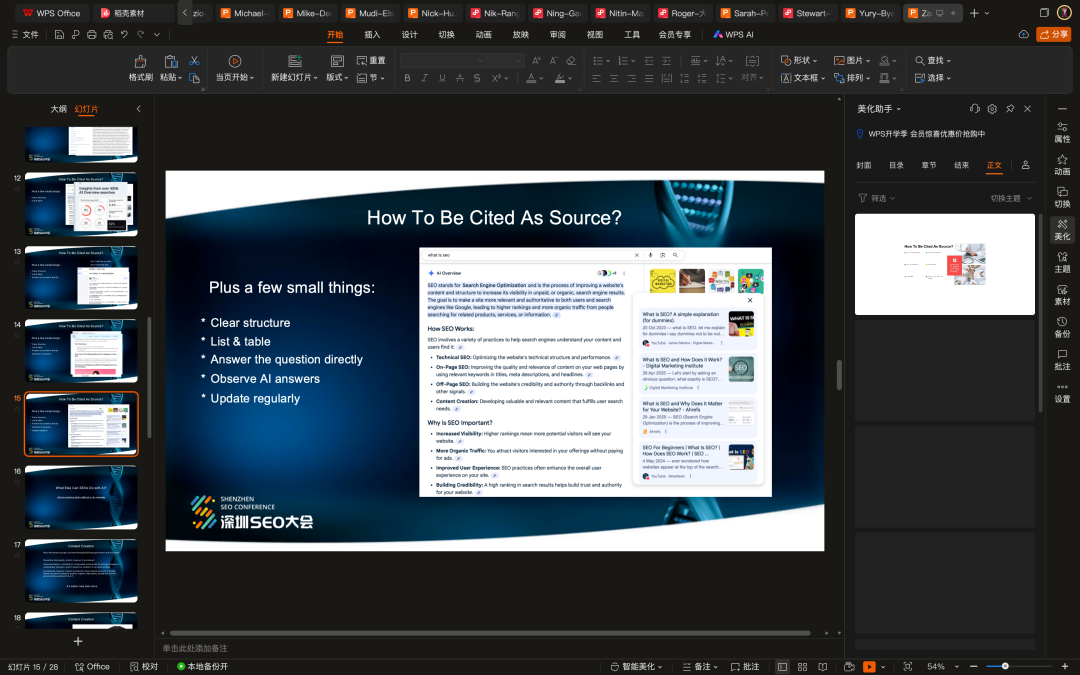
Task: Click the clear formatting eraser icon
Action: point(571,61)
